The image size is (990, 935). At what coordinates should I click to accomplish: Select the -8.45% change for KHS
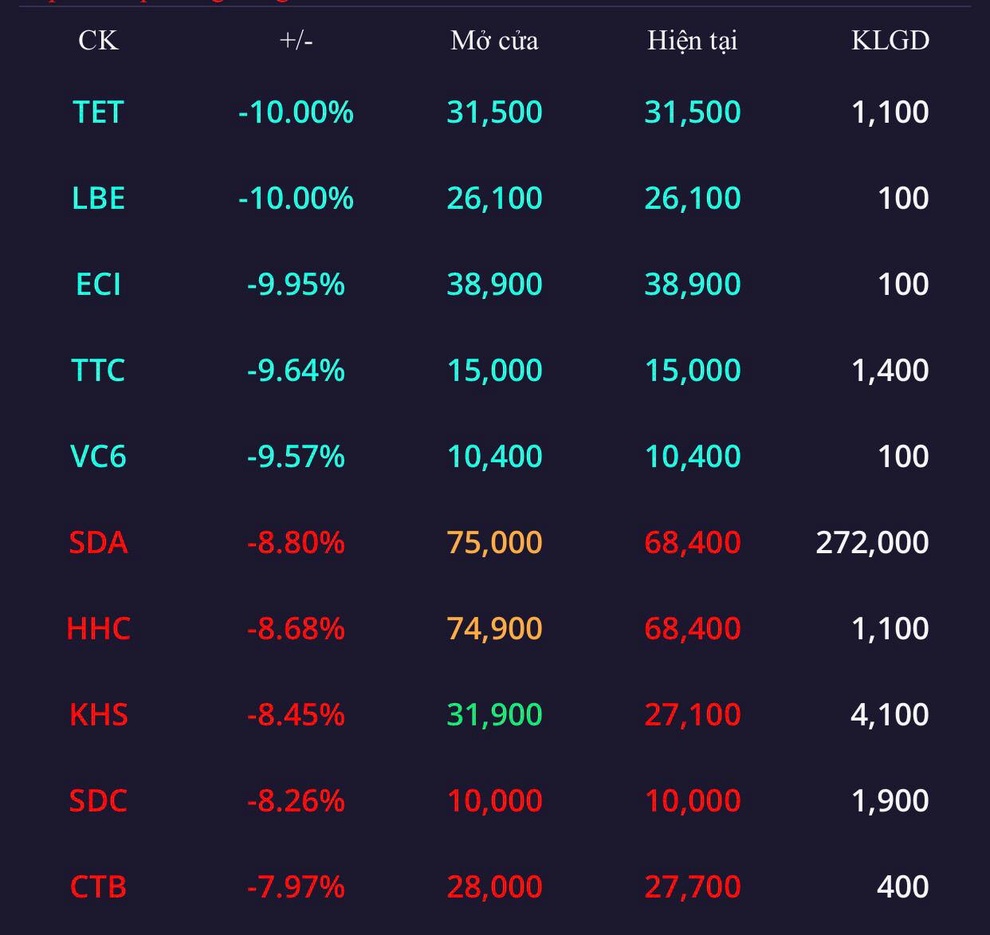tap(296, 715)
